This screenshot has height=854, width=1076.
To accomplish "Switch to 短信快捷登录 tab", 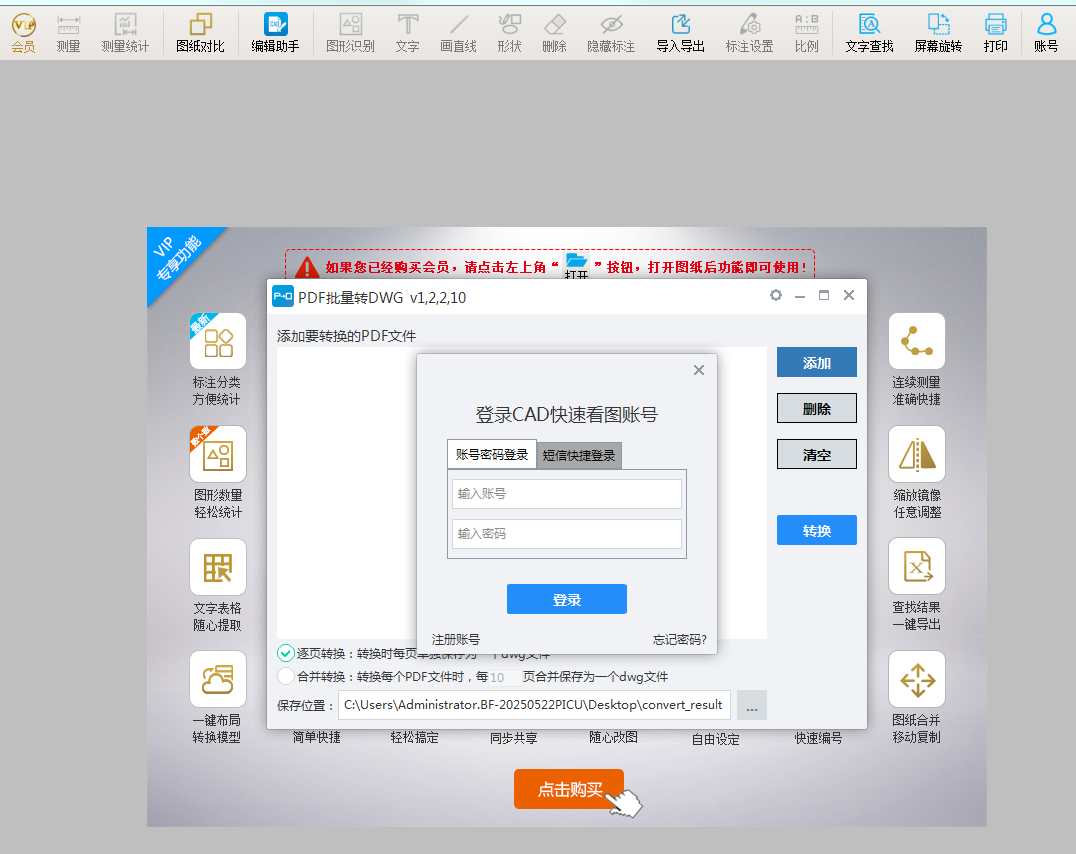I will (579, 455).
